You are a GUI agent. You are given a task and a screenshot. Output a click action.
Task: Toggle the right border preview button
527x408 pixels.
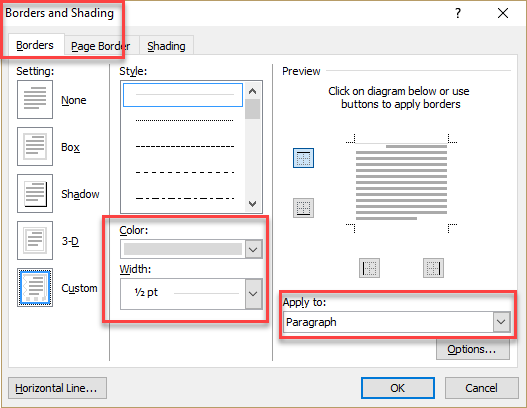click(x=433, y=268)
